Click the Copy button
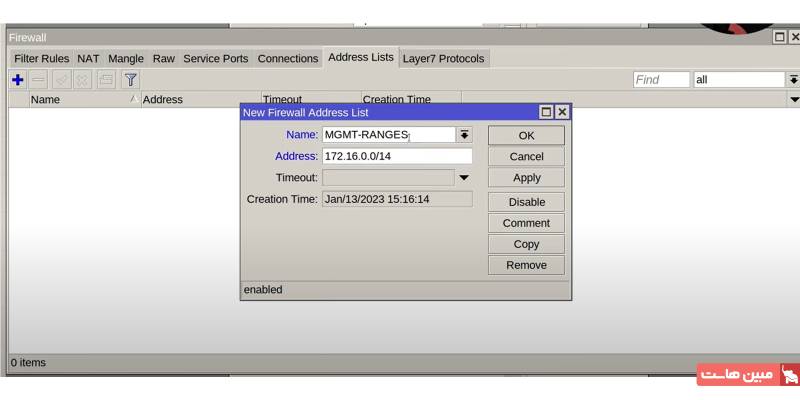The width and height of the screenshot is (800, 400). coord(527,244)
